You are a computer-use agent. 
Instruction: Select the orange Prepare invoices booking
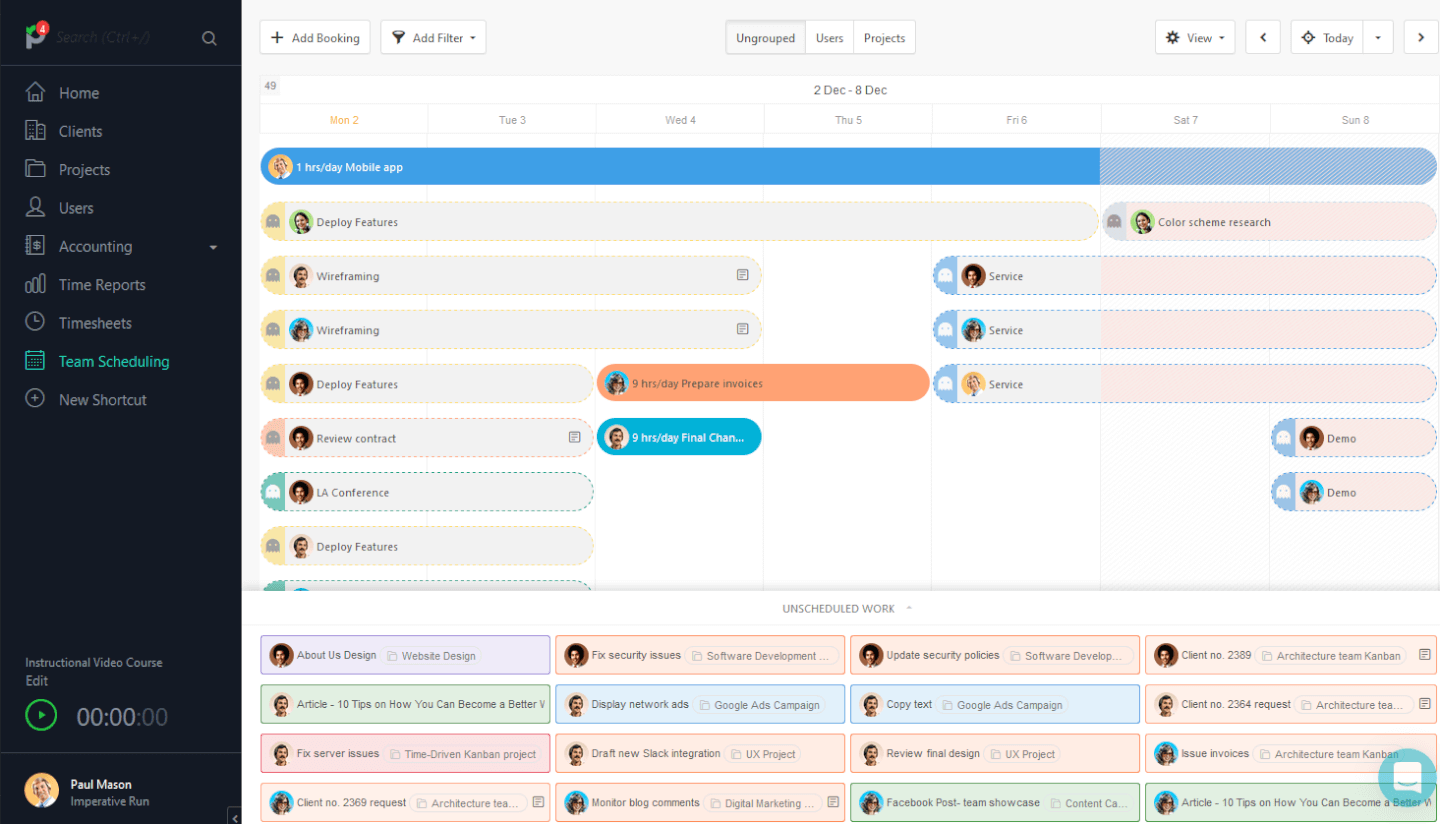tap(763, 383)
